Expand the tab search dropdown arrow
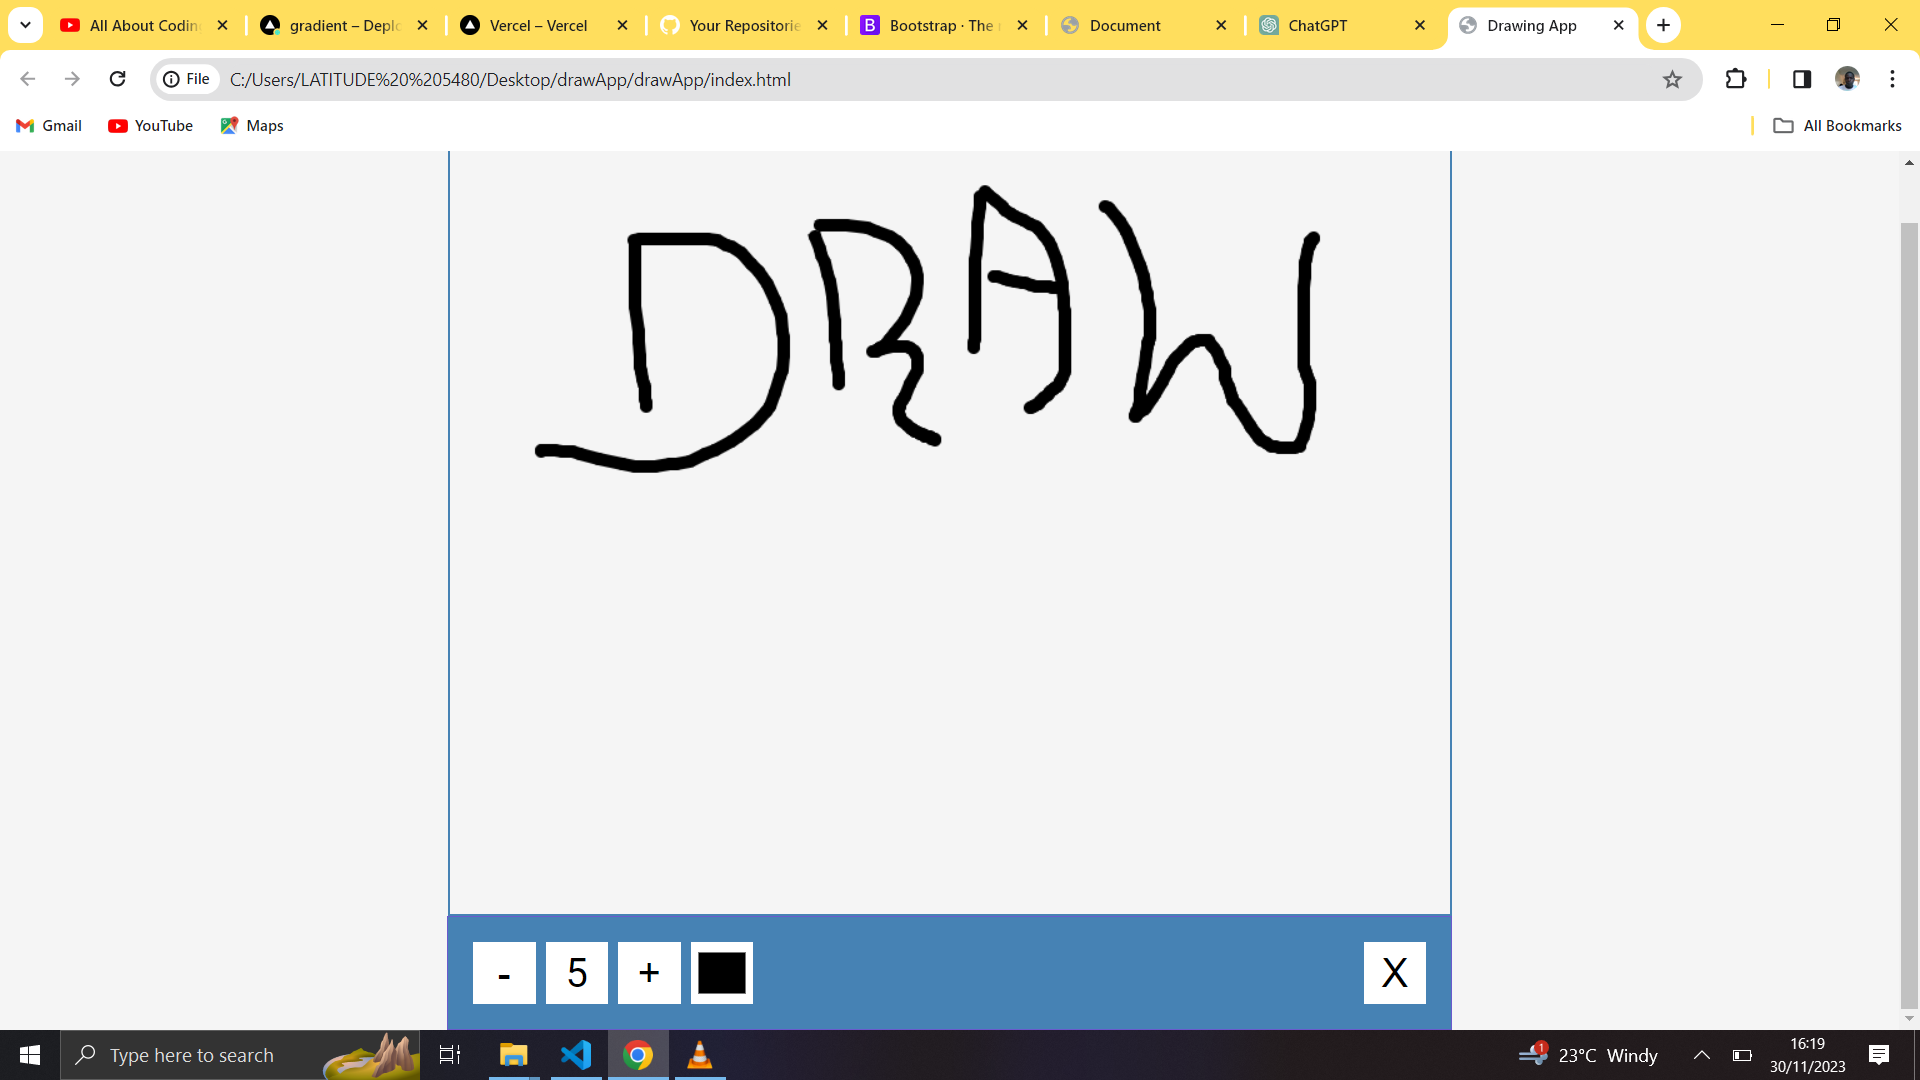Viewport: 1920px width, 1080px height. coord(25,25)
